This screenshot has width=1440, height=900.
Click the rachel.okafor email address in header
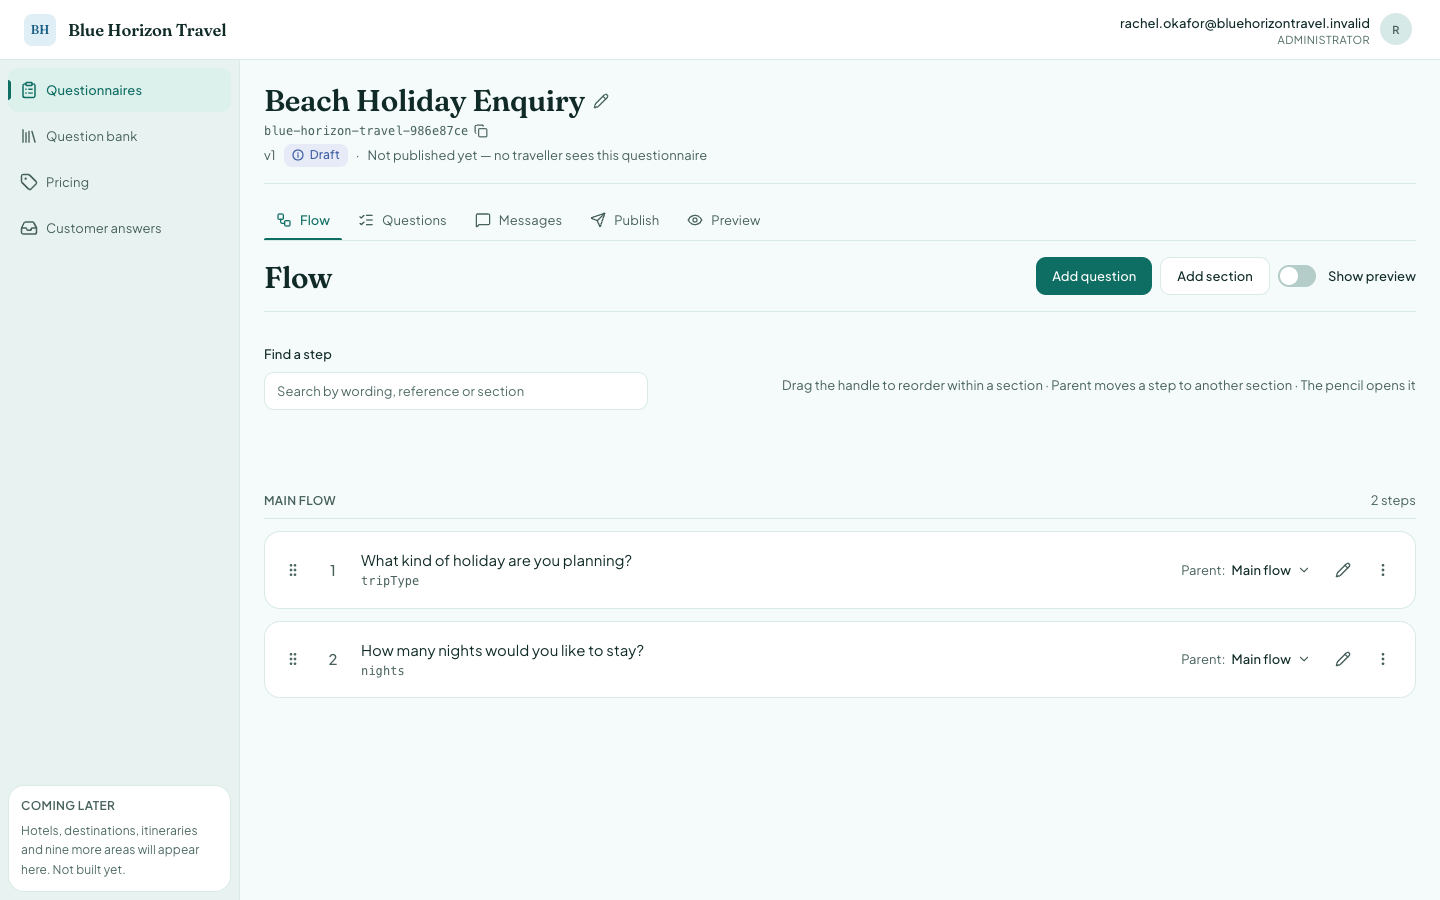1245,23
